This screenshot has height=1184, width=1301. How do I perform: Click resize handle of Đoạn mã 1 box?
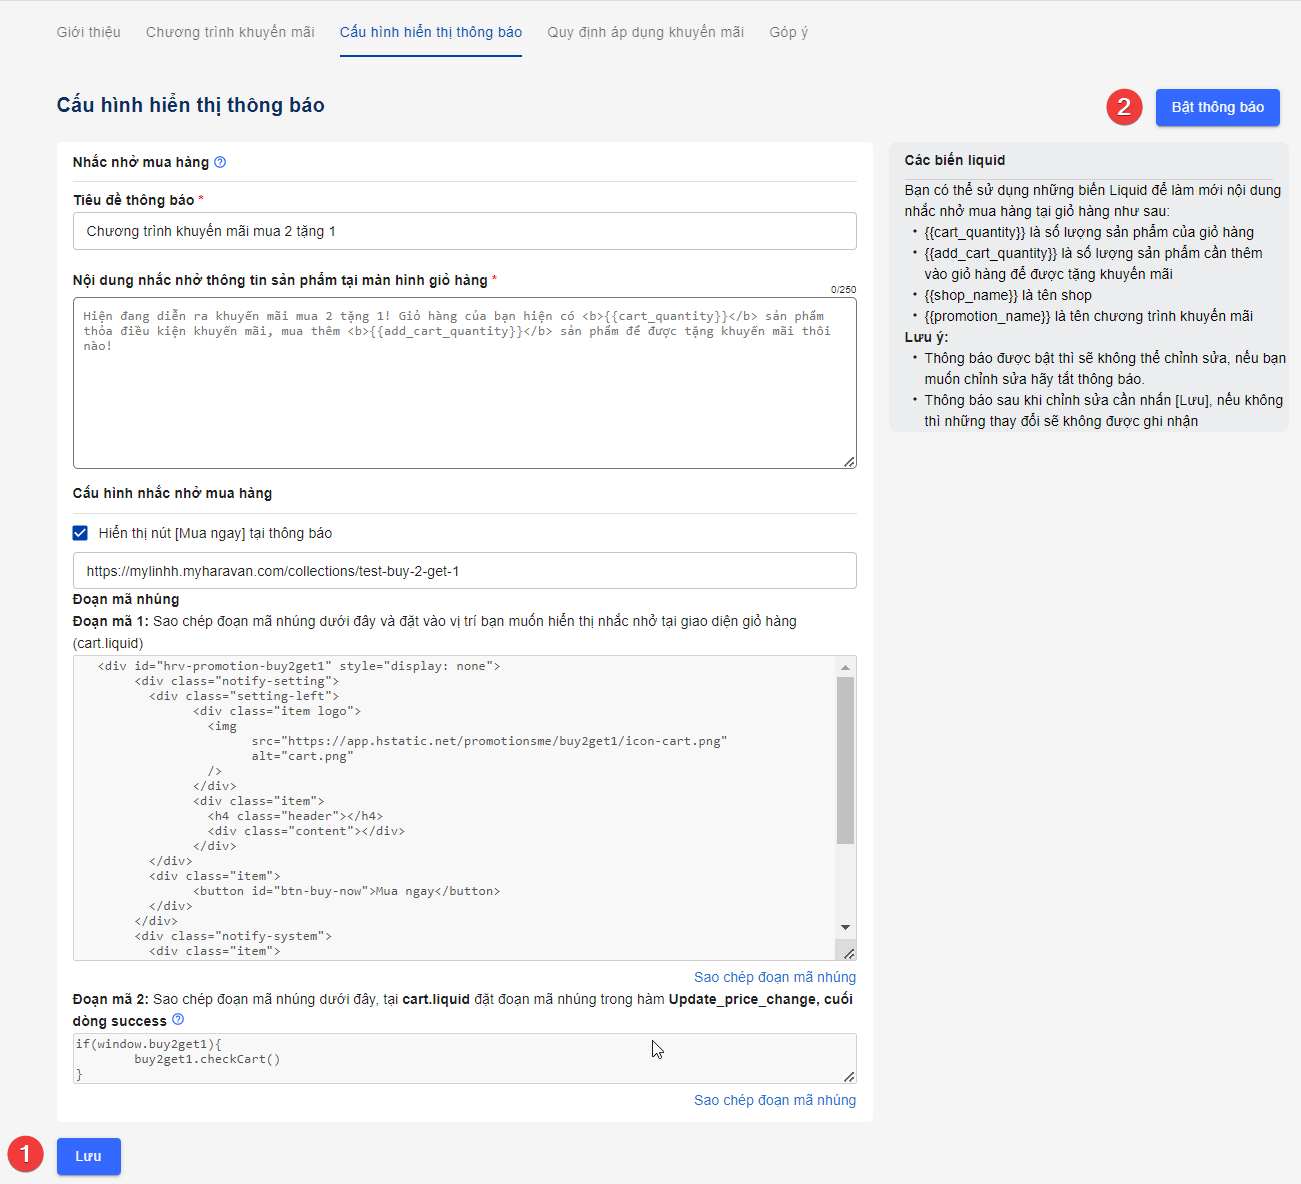tap(849, 953)
